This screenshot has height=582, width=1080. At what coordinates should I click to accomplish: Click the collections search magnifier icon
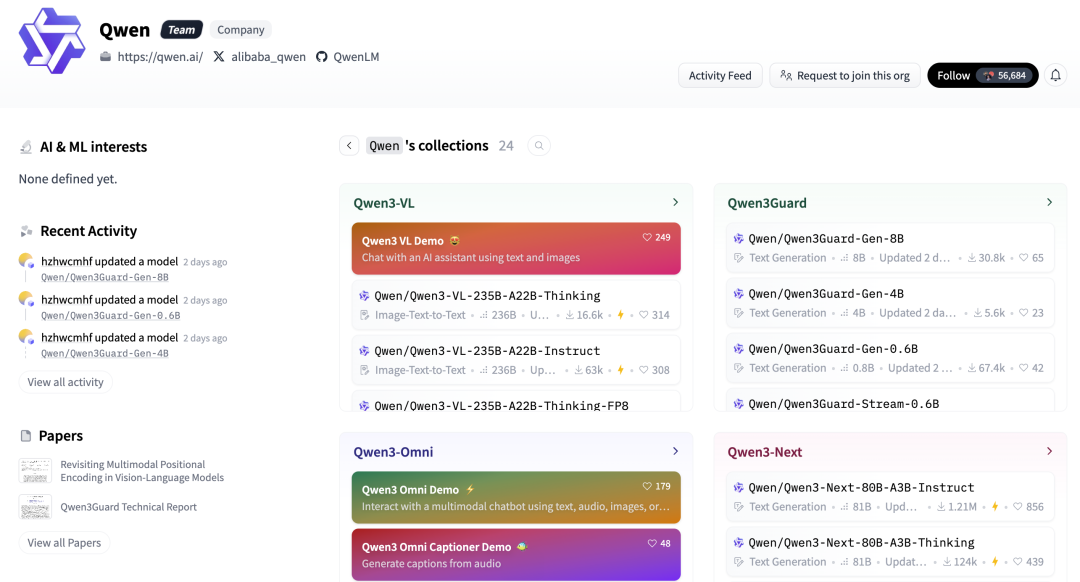point(539,145)
